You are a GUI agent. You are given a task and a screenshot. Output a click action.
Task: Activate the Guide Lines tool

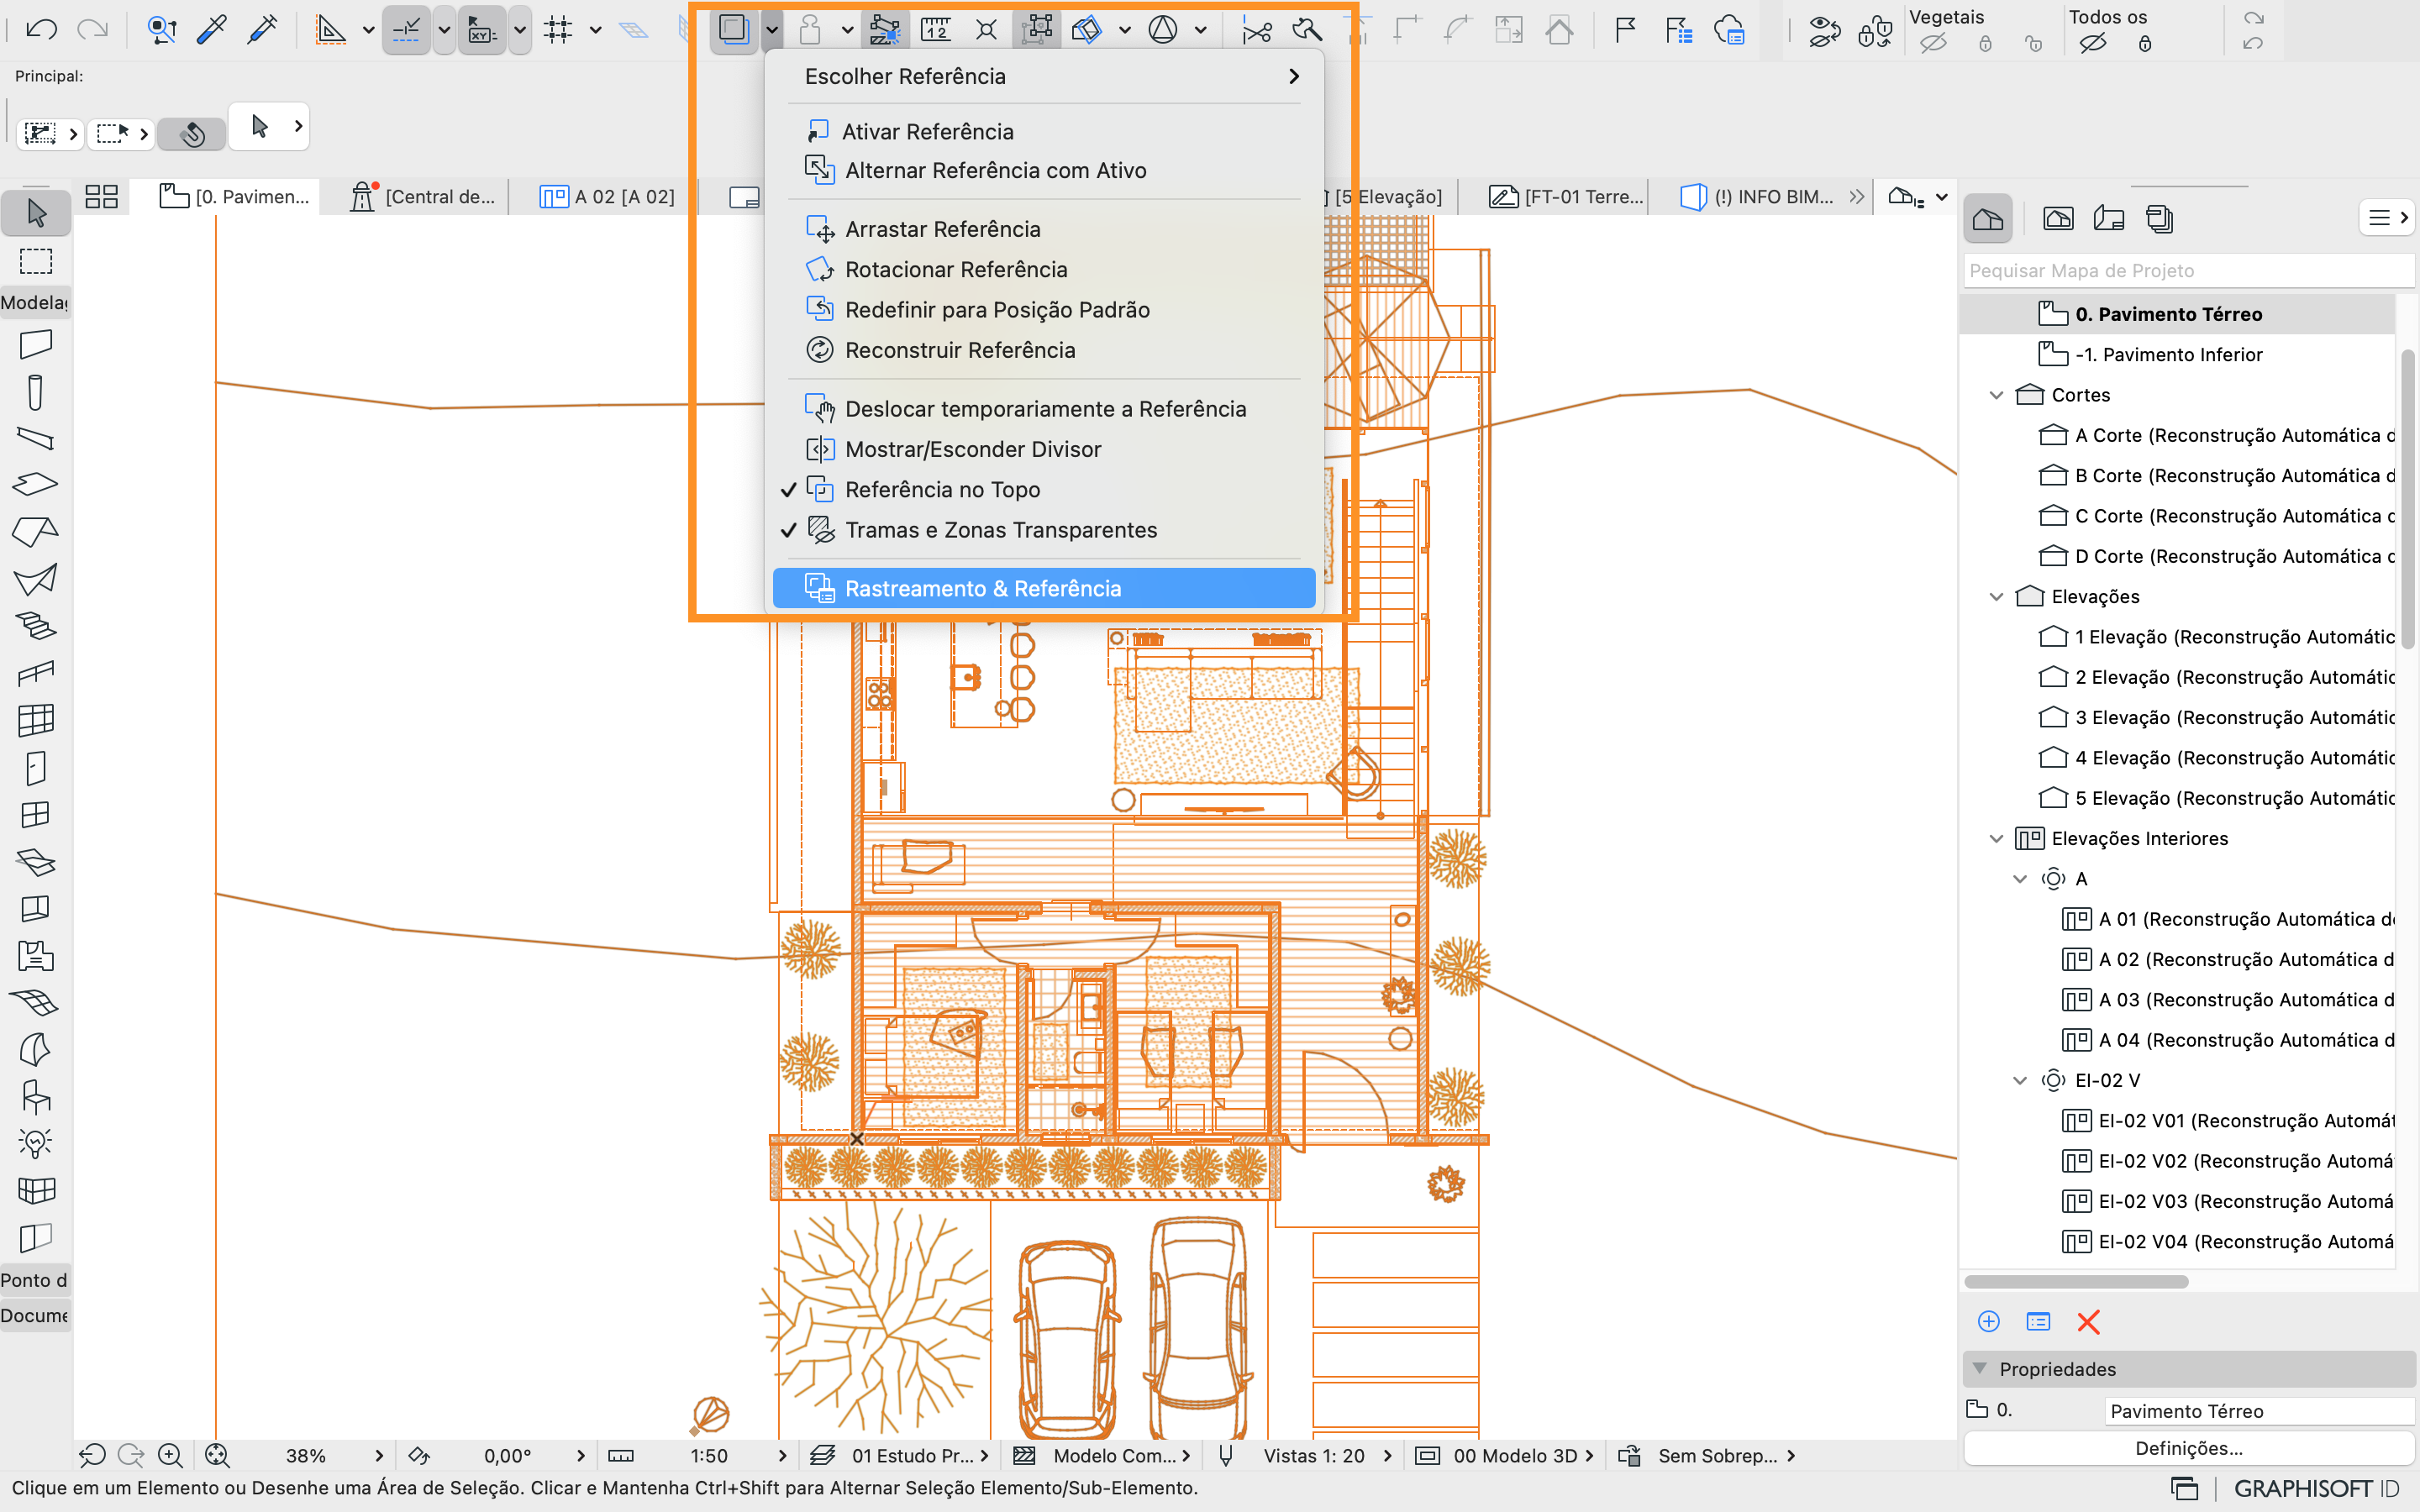click(x=333, y=29)
